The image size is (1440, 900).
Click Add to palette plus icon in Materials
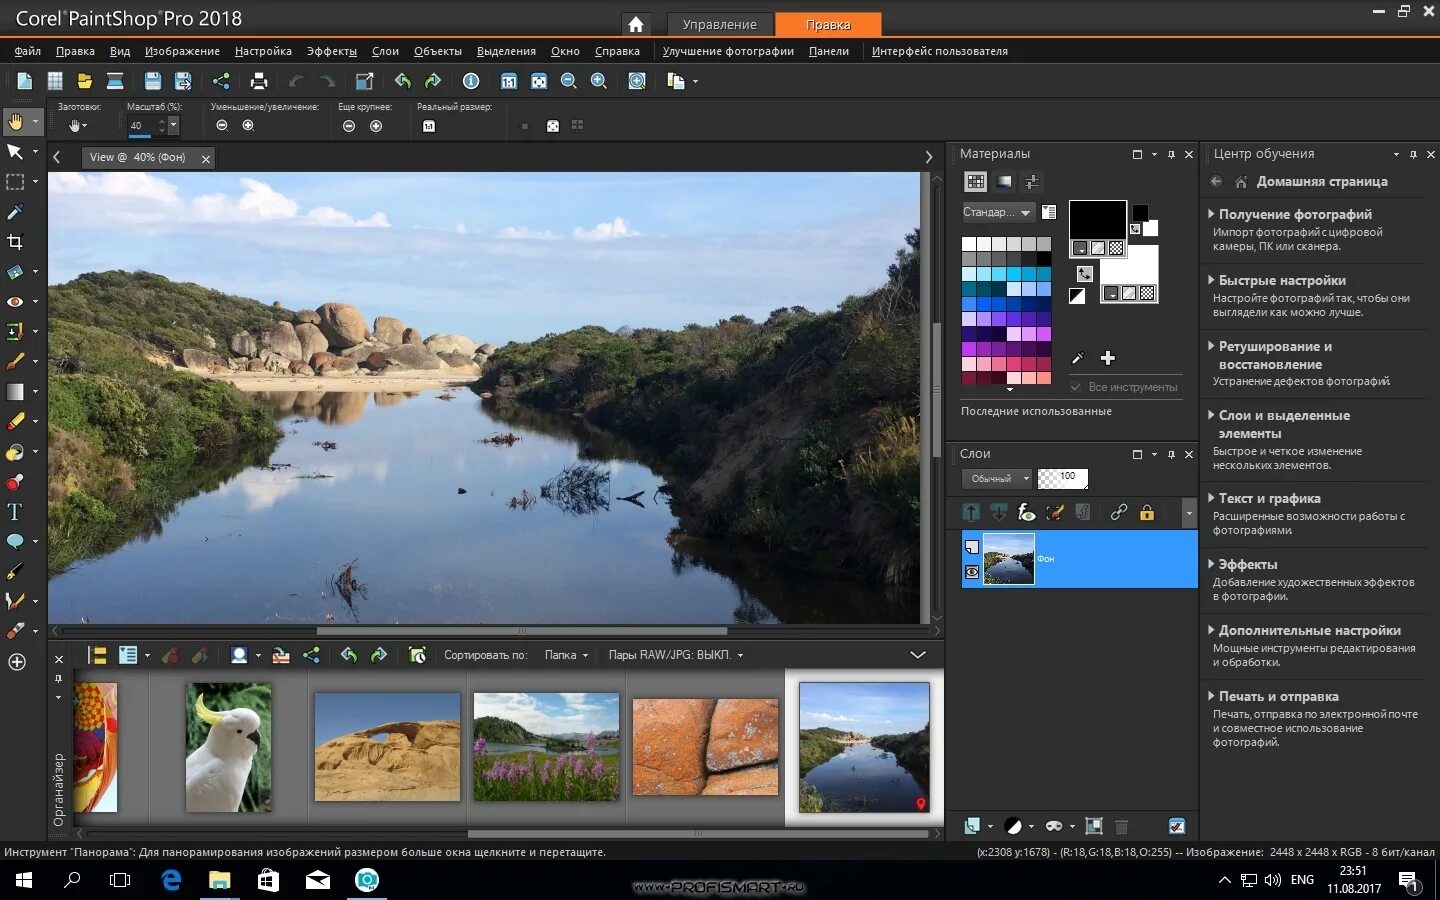[1108, 358]
